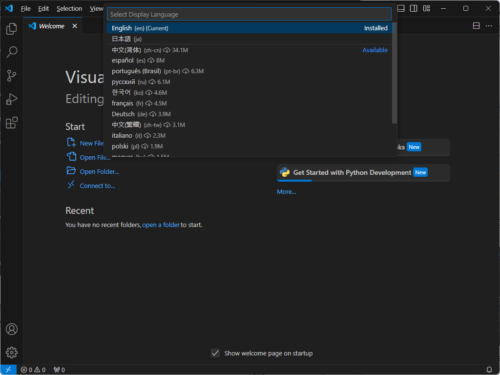500x375 pixels.
Task: Select Deutsch (de) language
Action: (x=249, y=114)
